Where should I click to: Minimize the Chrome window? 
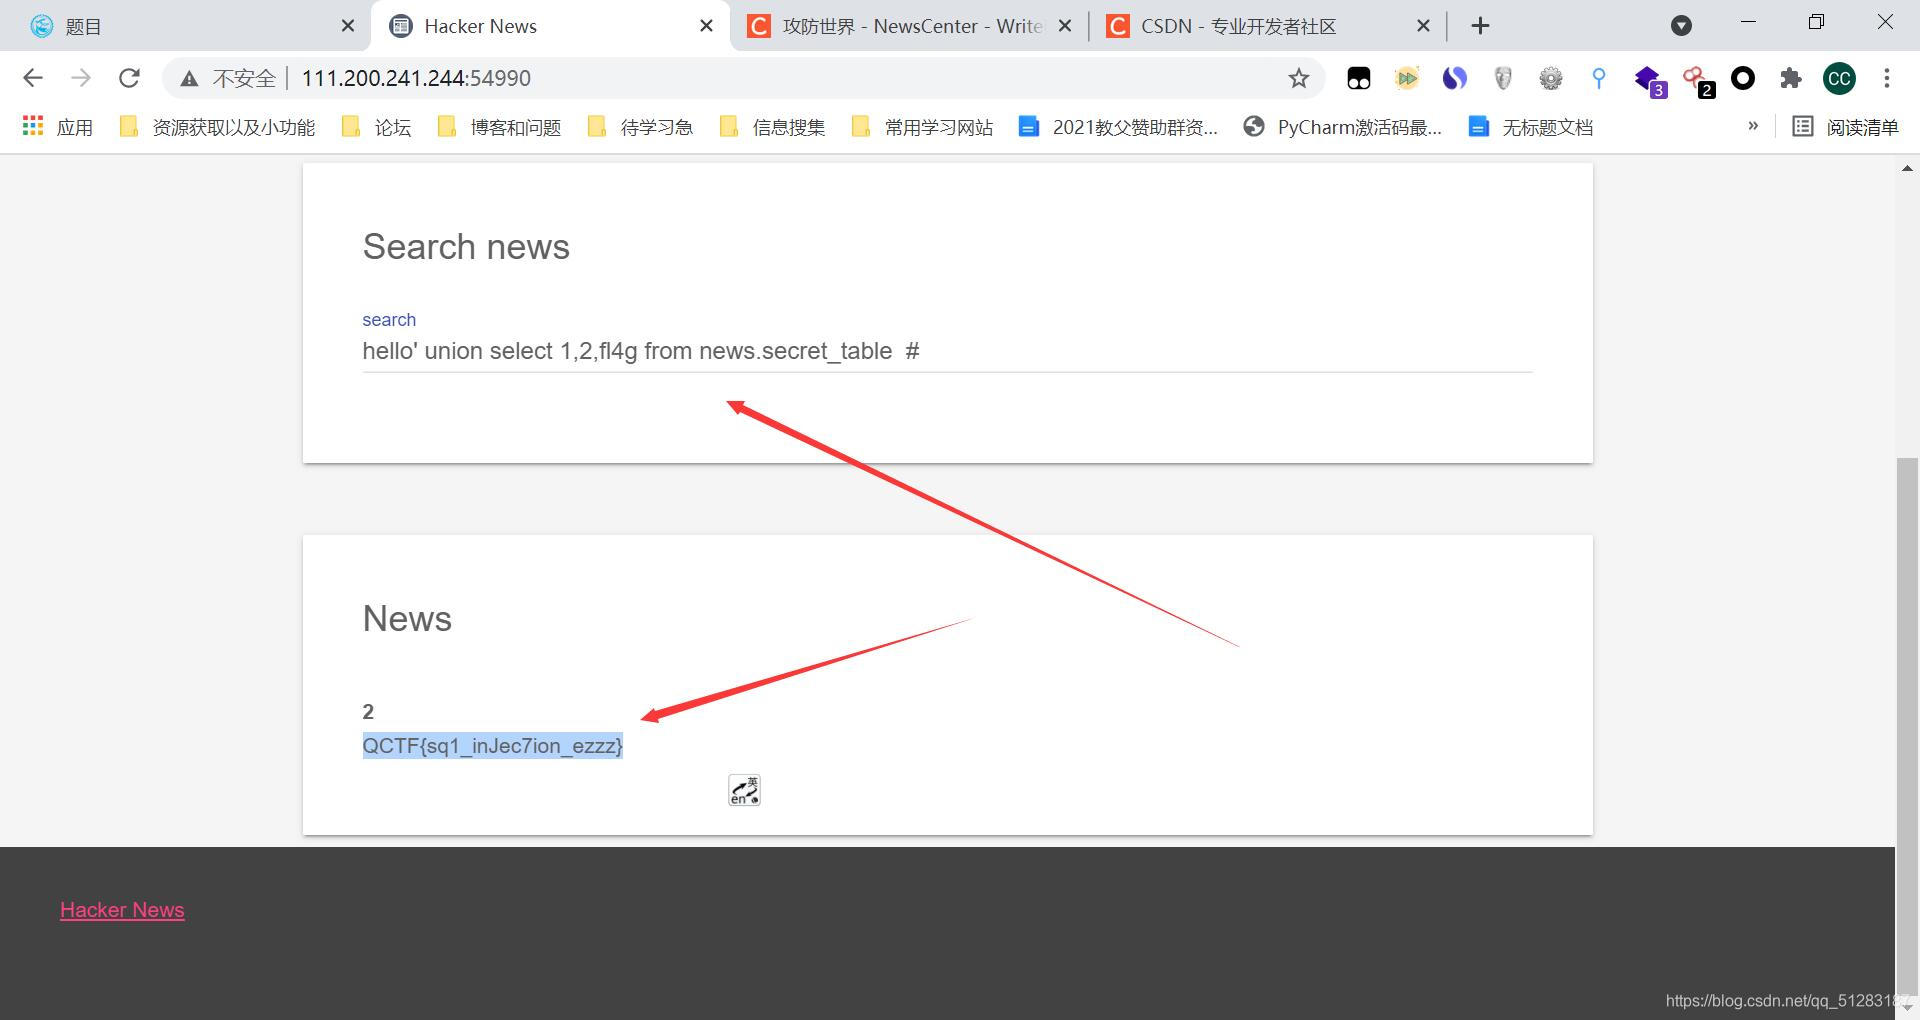pos(1748,22)
